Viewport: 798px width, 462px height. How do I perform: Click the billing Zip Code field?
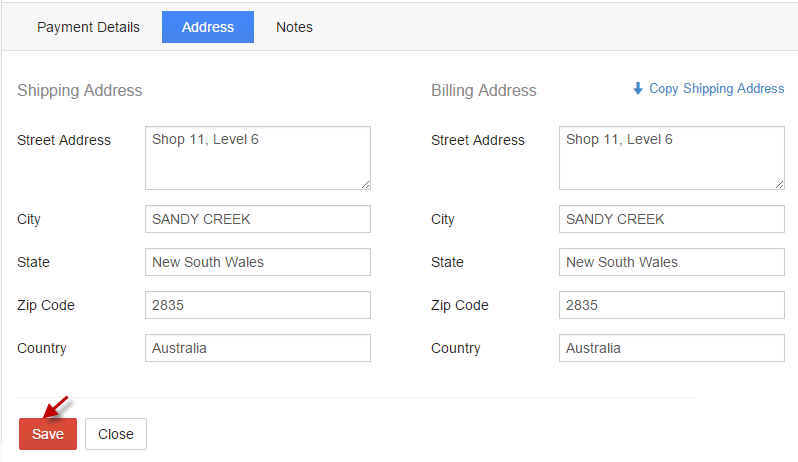click(671, 305)
